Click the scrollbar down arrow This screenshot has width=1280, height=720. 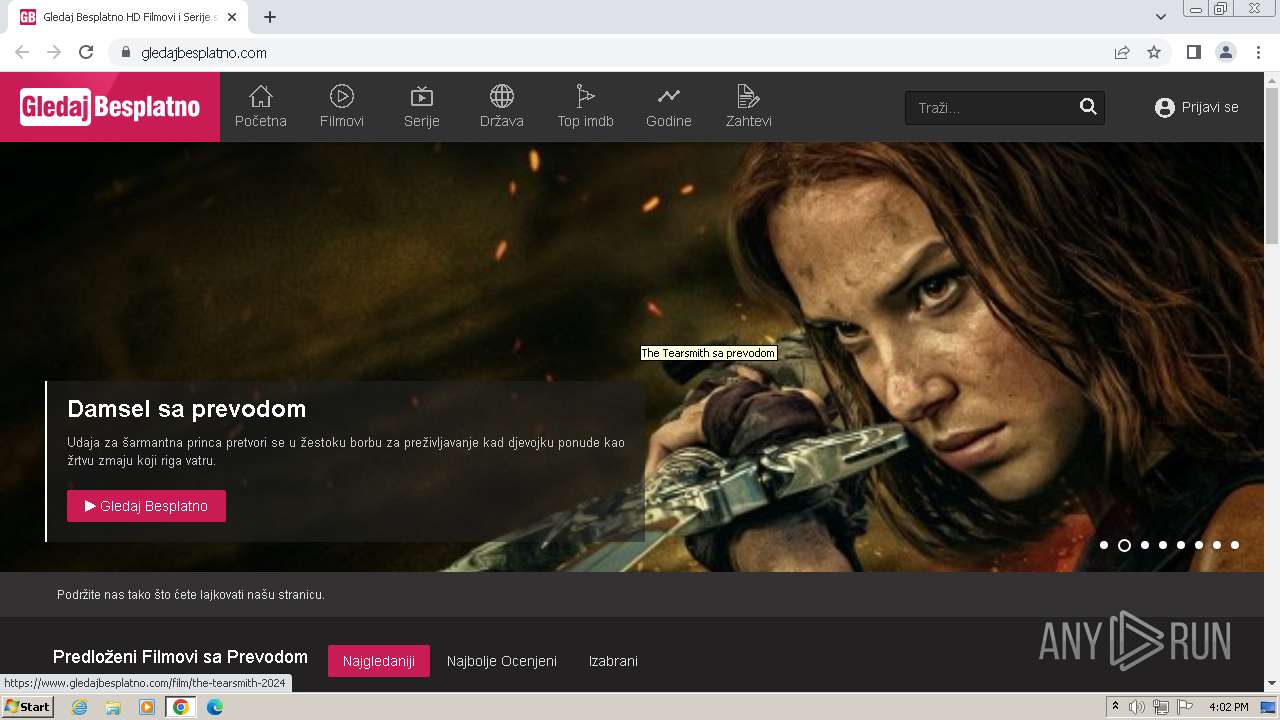1272,683
